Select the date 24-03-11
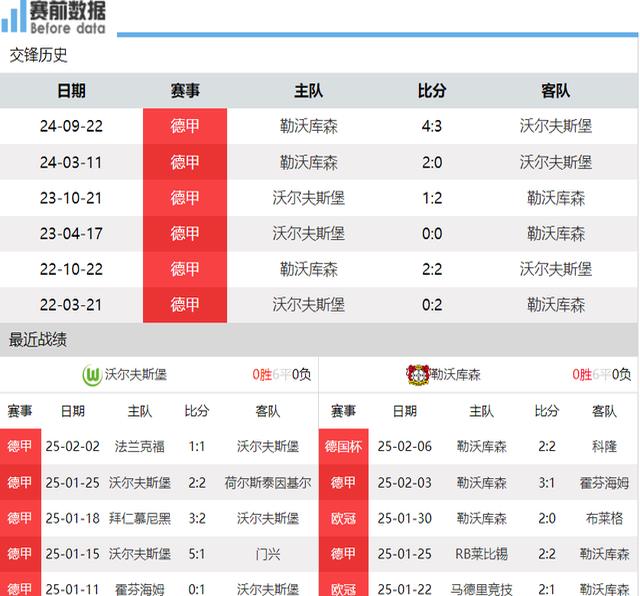This screenshot has height=596, width=640. tap(71, 162)
